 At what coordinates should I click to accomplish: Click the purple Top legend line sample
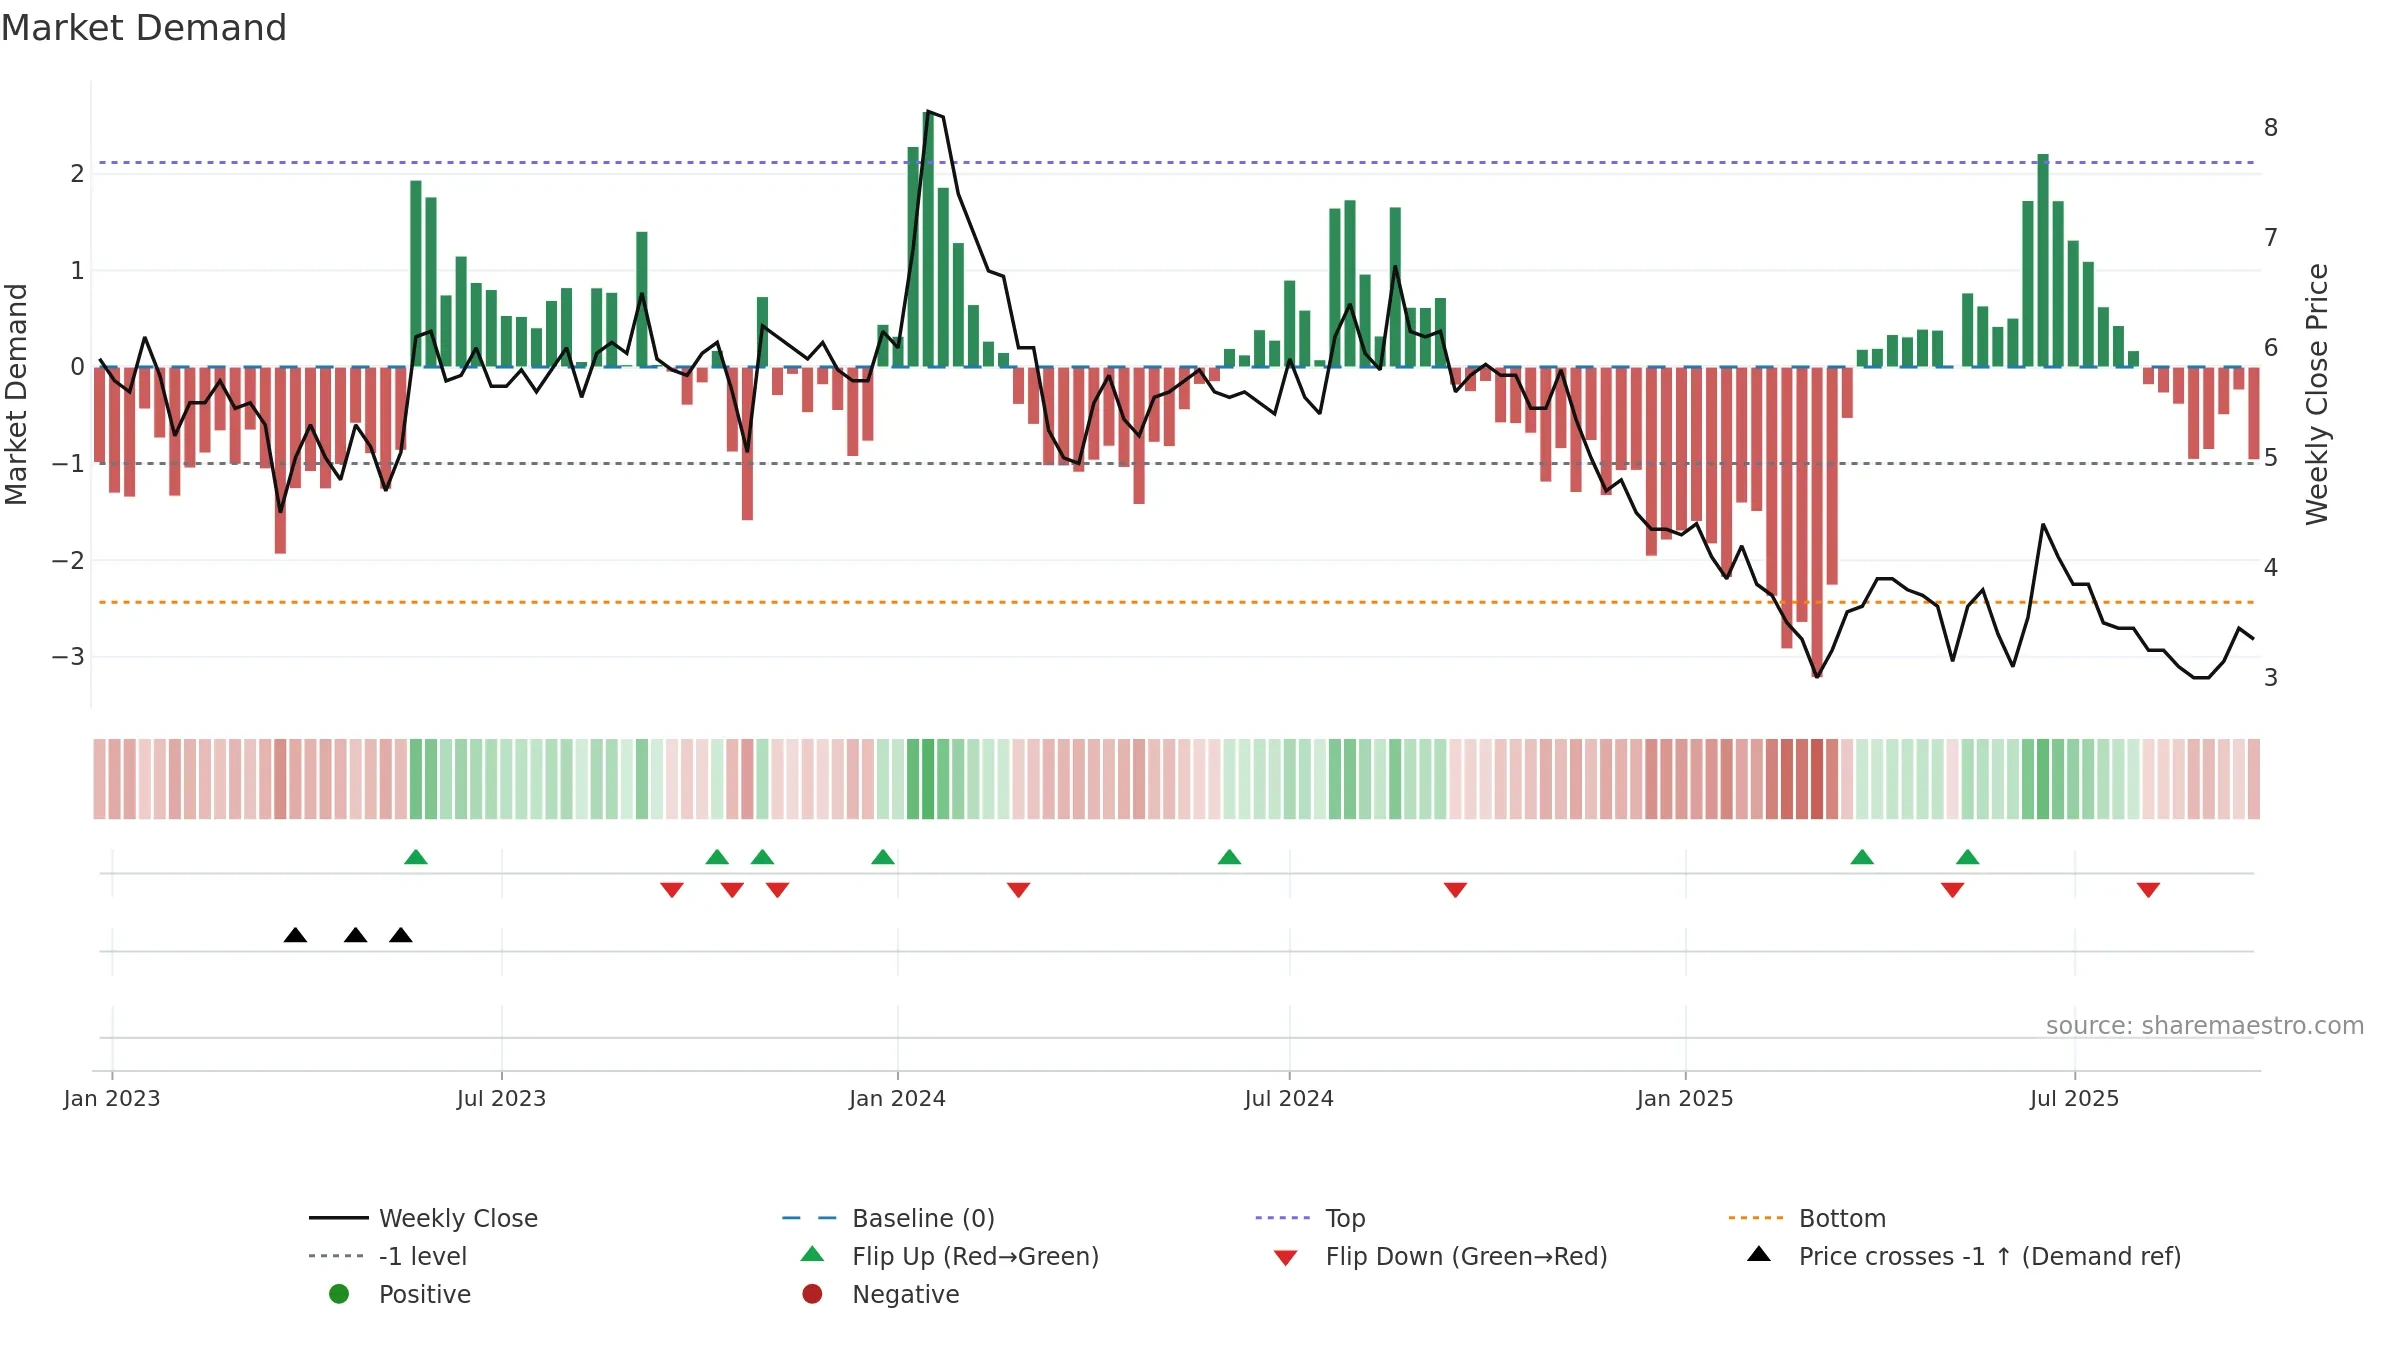pyautogui.click(x=1283, y=1218)
